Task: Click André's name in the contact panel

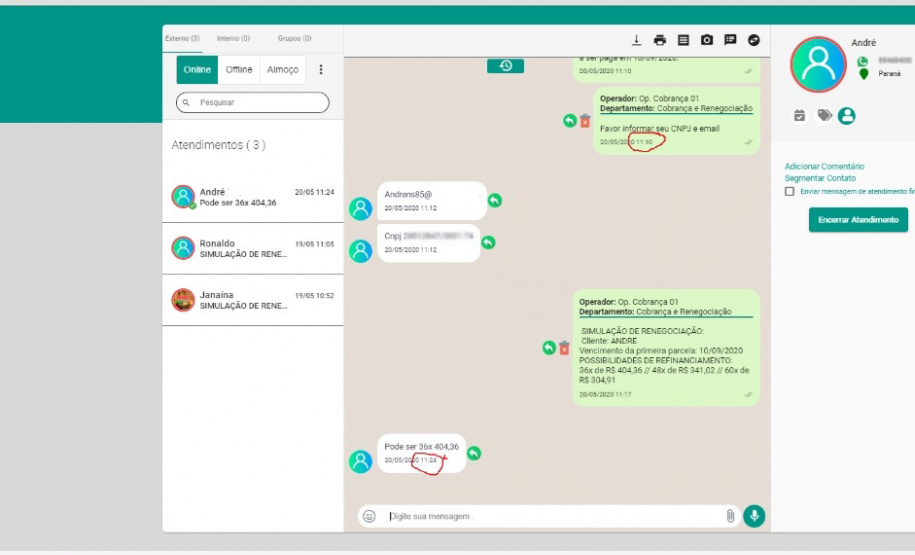Action: [x=863, y=43]
